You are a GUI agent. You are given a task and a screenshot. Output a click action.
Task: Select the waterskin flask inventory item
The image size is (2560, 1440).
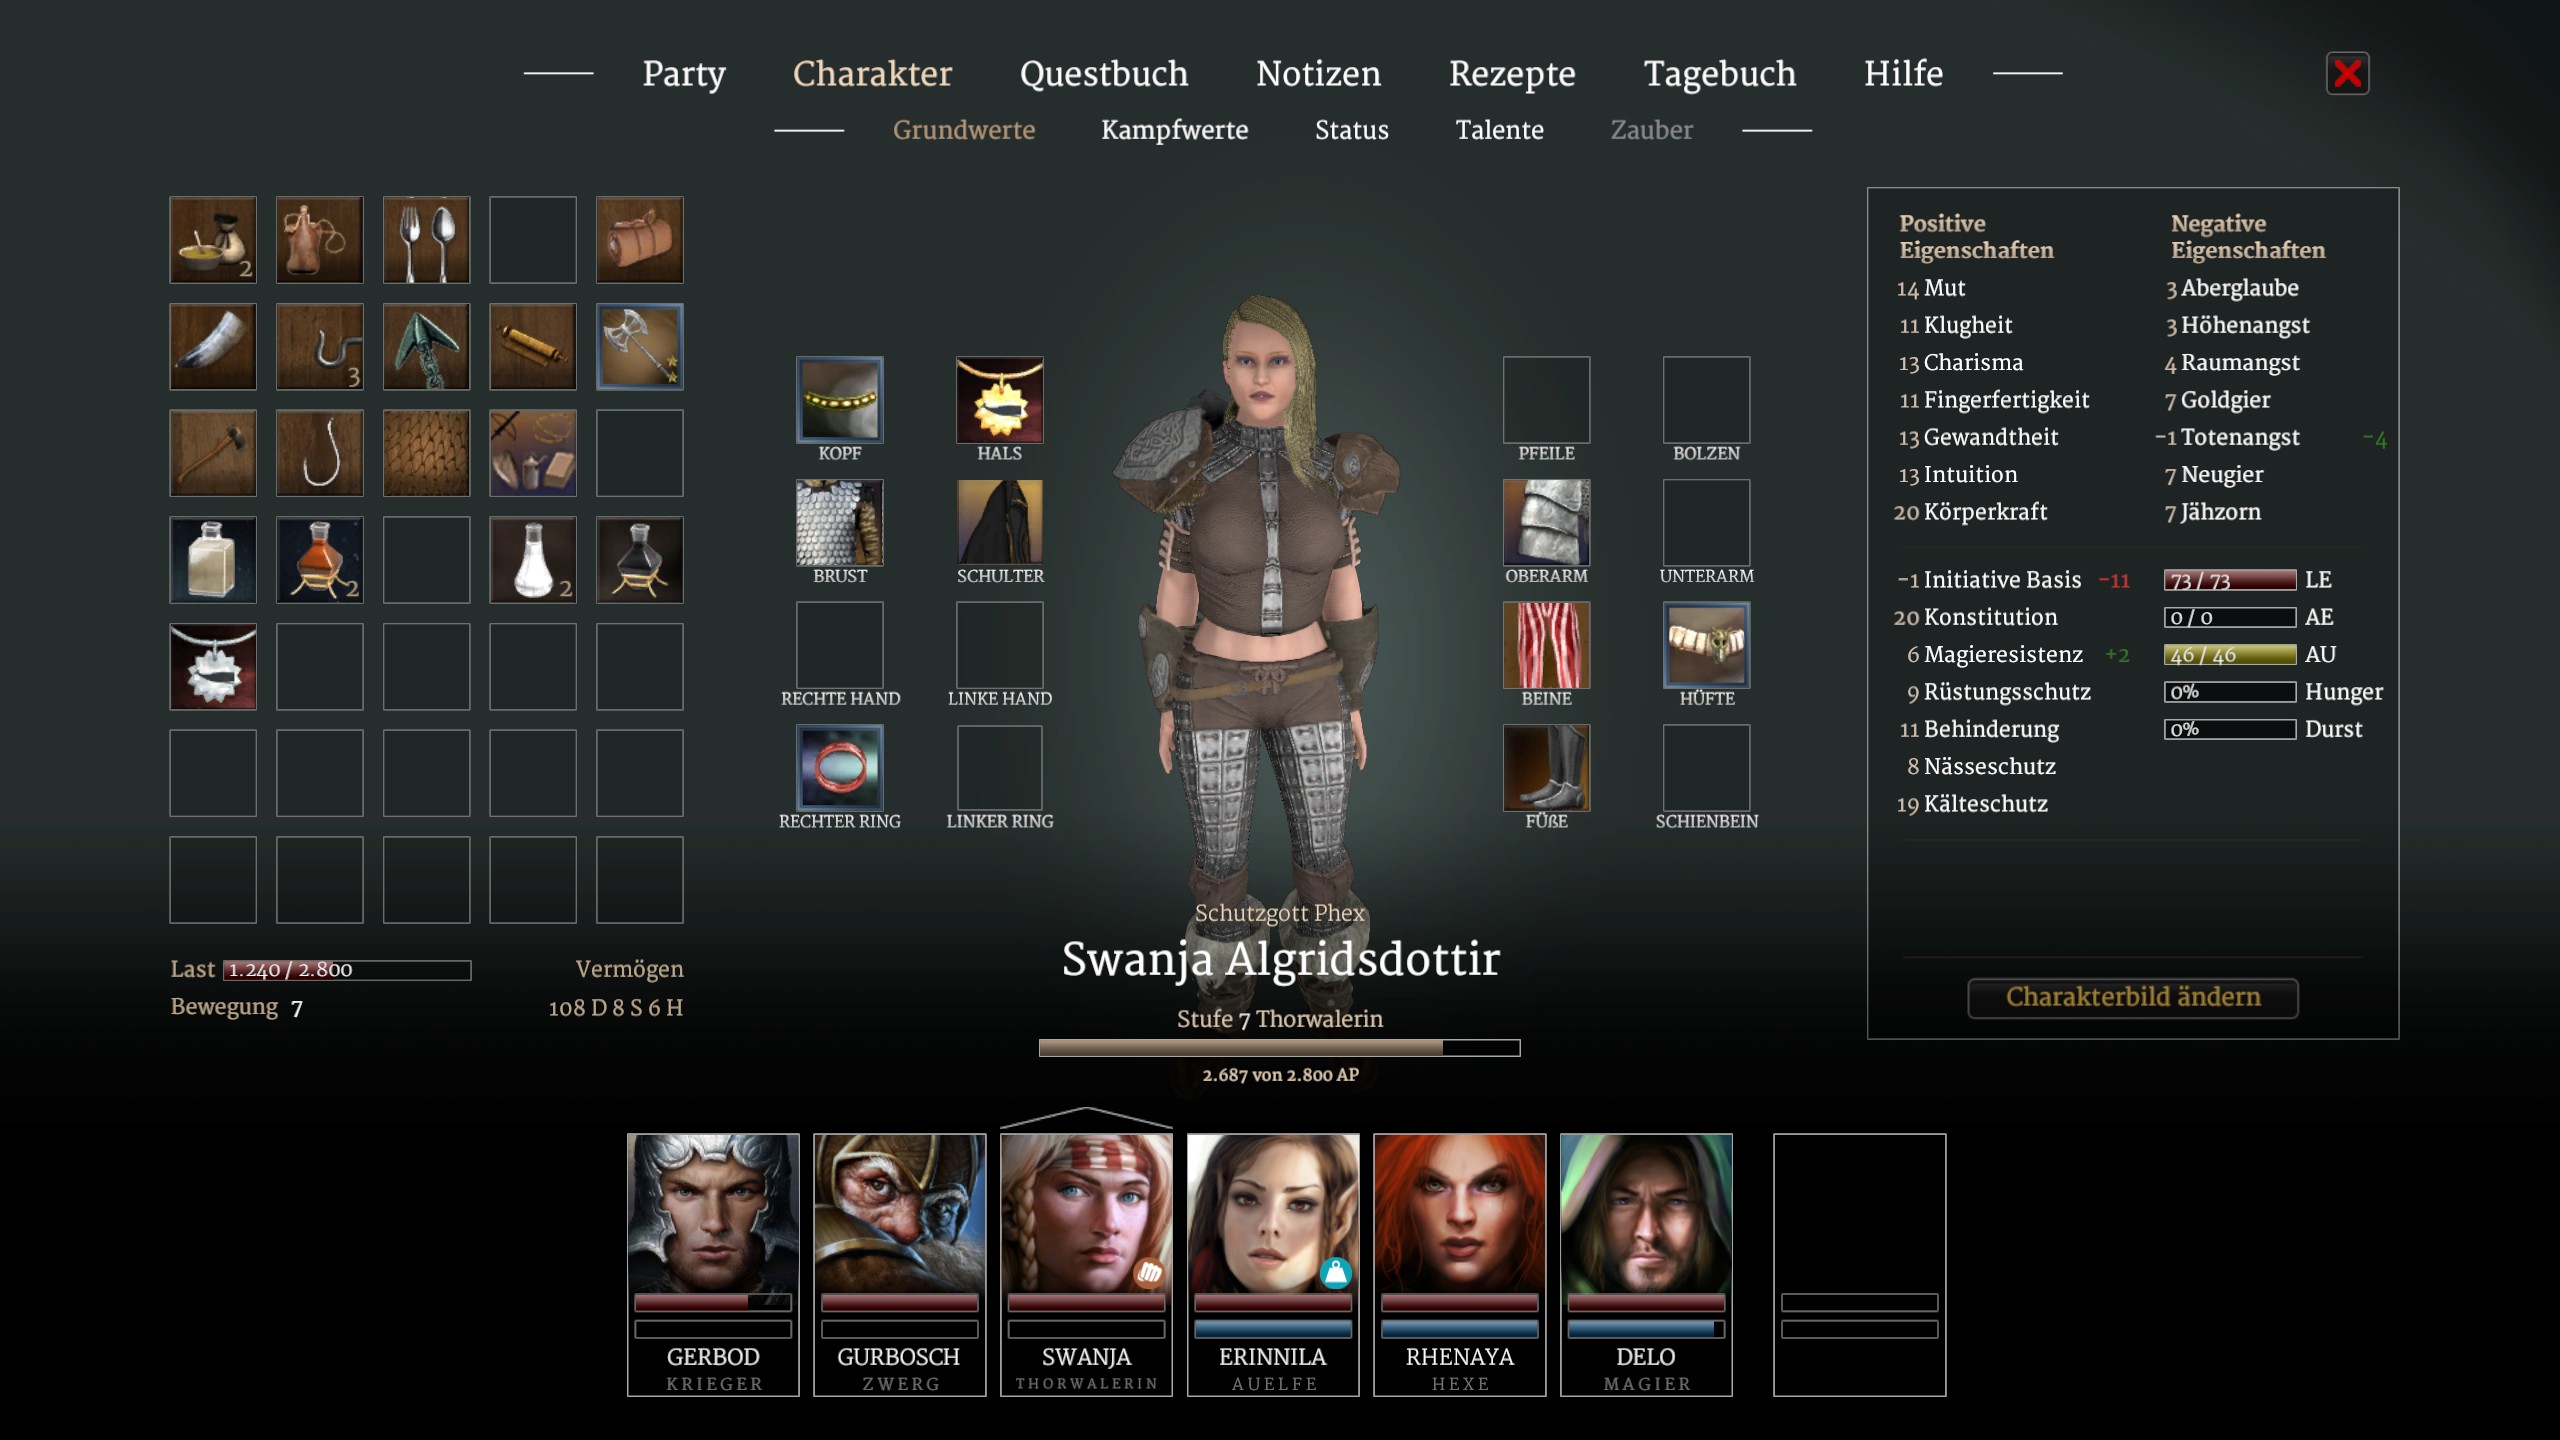point(320,240)
